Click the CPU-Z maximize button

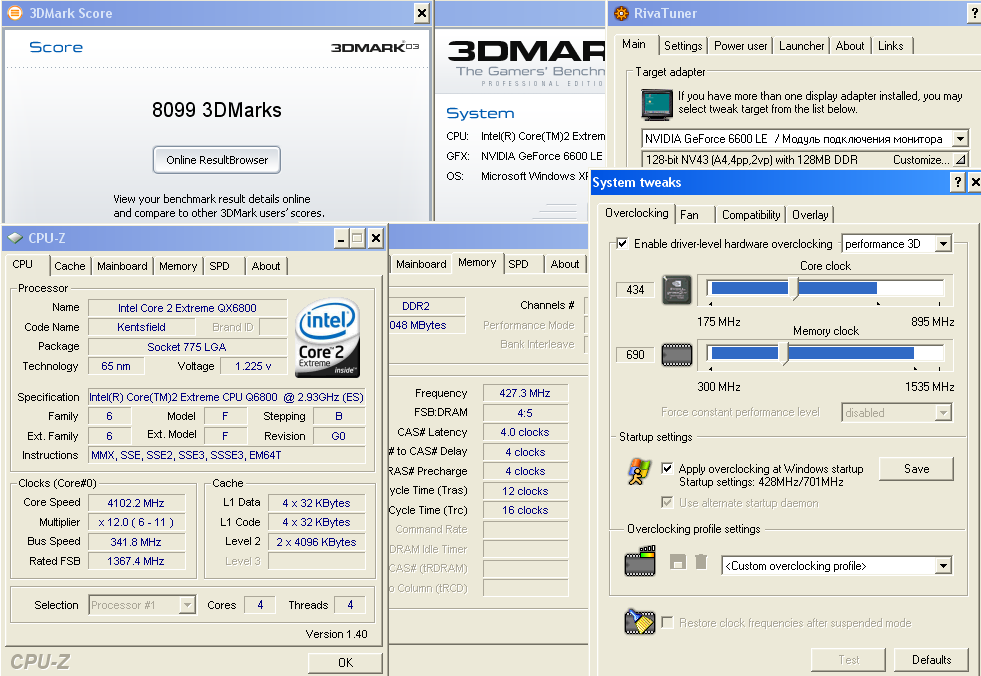pos(357,238)
